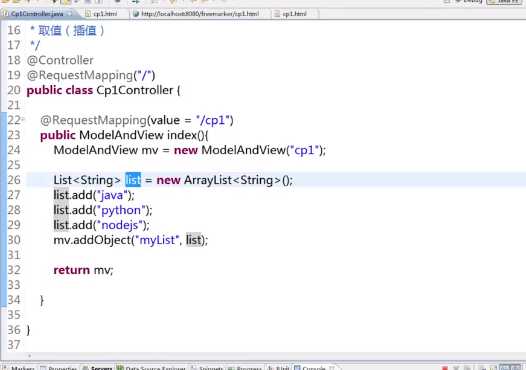Click the Chinese comment 取值（插值） on line 16

coord(71,31)
